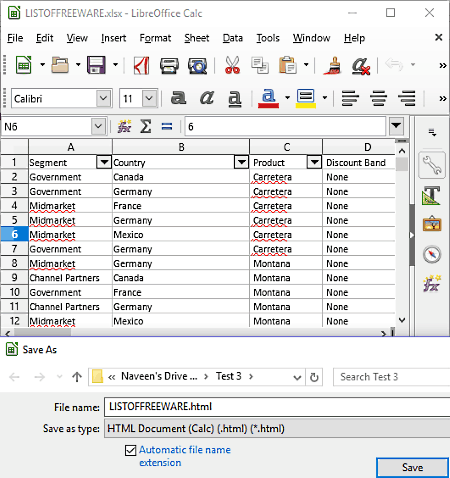Open sidebar Gallery panel

point(432,224)
